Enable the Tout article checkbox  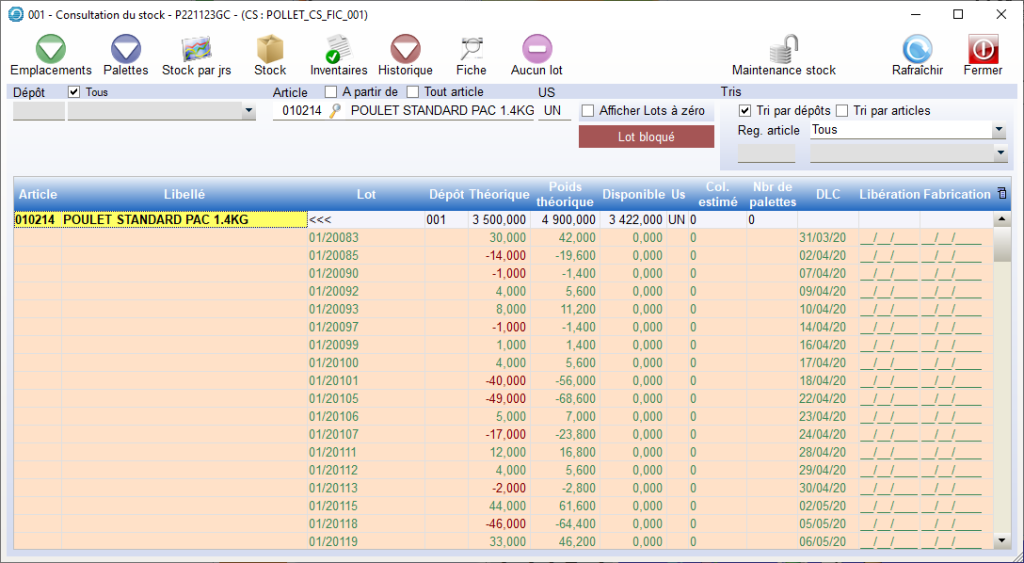click(414, 92)
